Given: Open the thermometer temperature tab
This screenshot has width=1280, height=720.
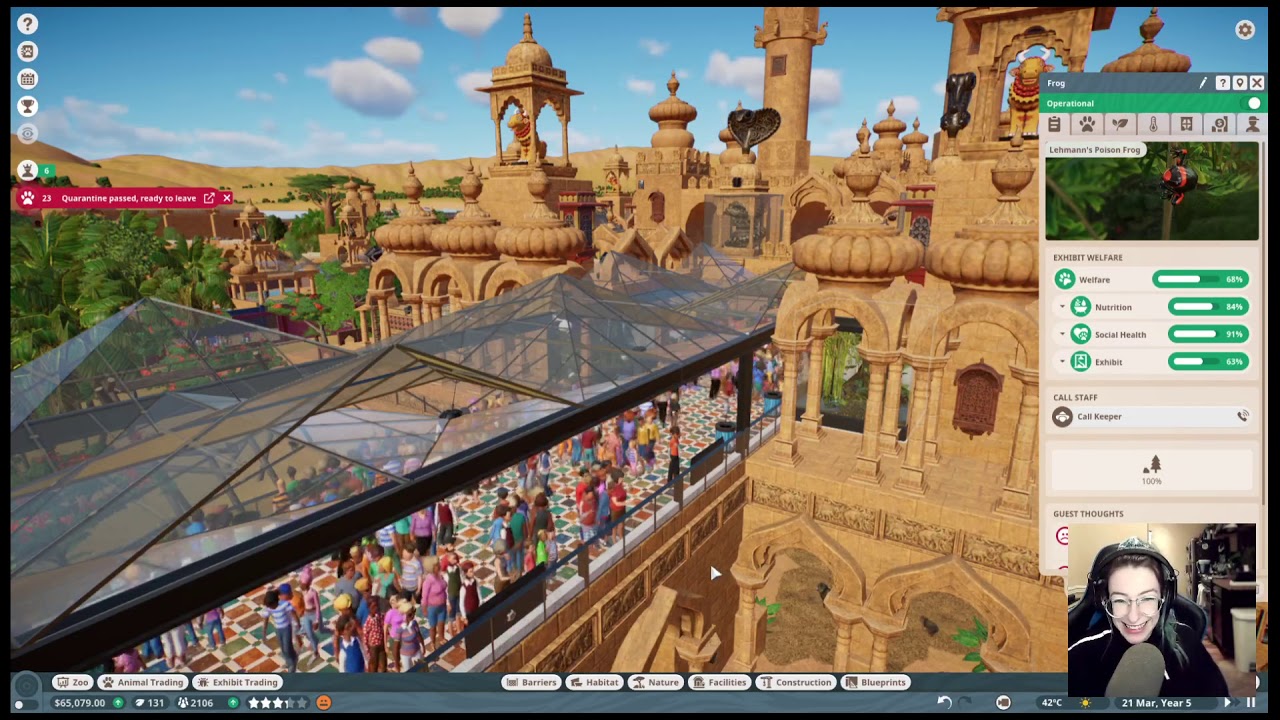Looking at the screenshot, I should pos(1153,124).
